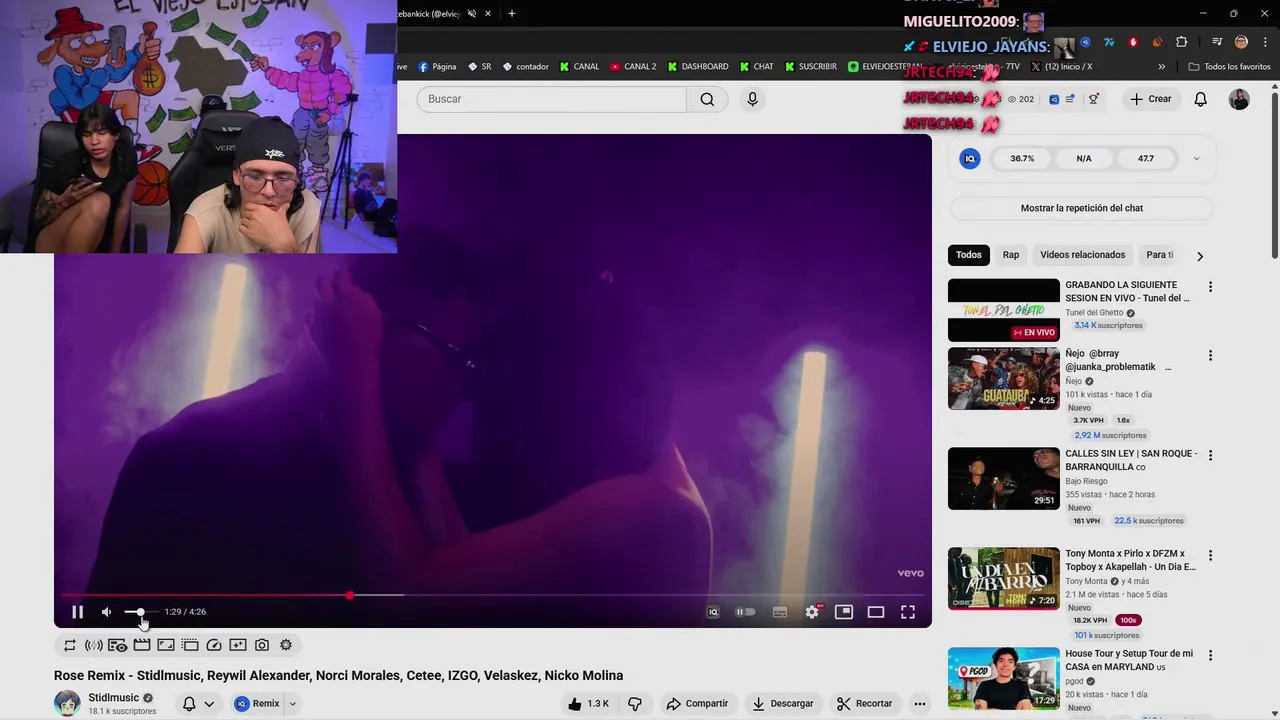This screenshot has height=720, width=1280.
Task: Pause the Rose Remix video
Action: 77,612
